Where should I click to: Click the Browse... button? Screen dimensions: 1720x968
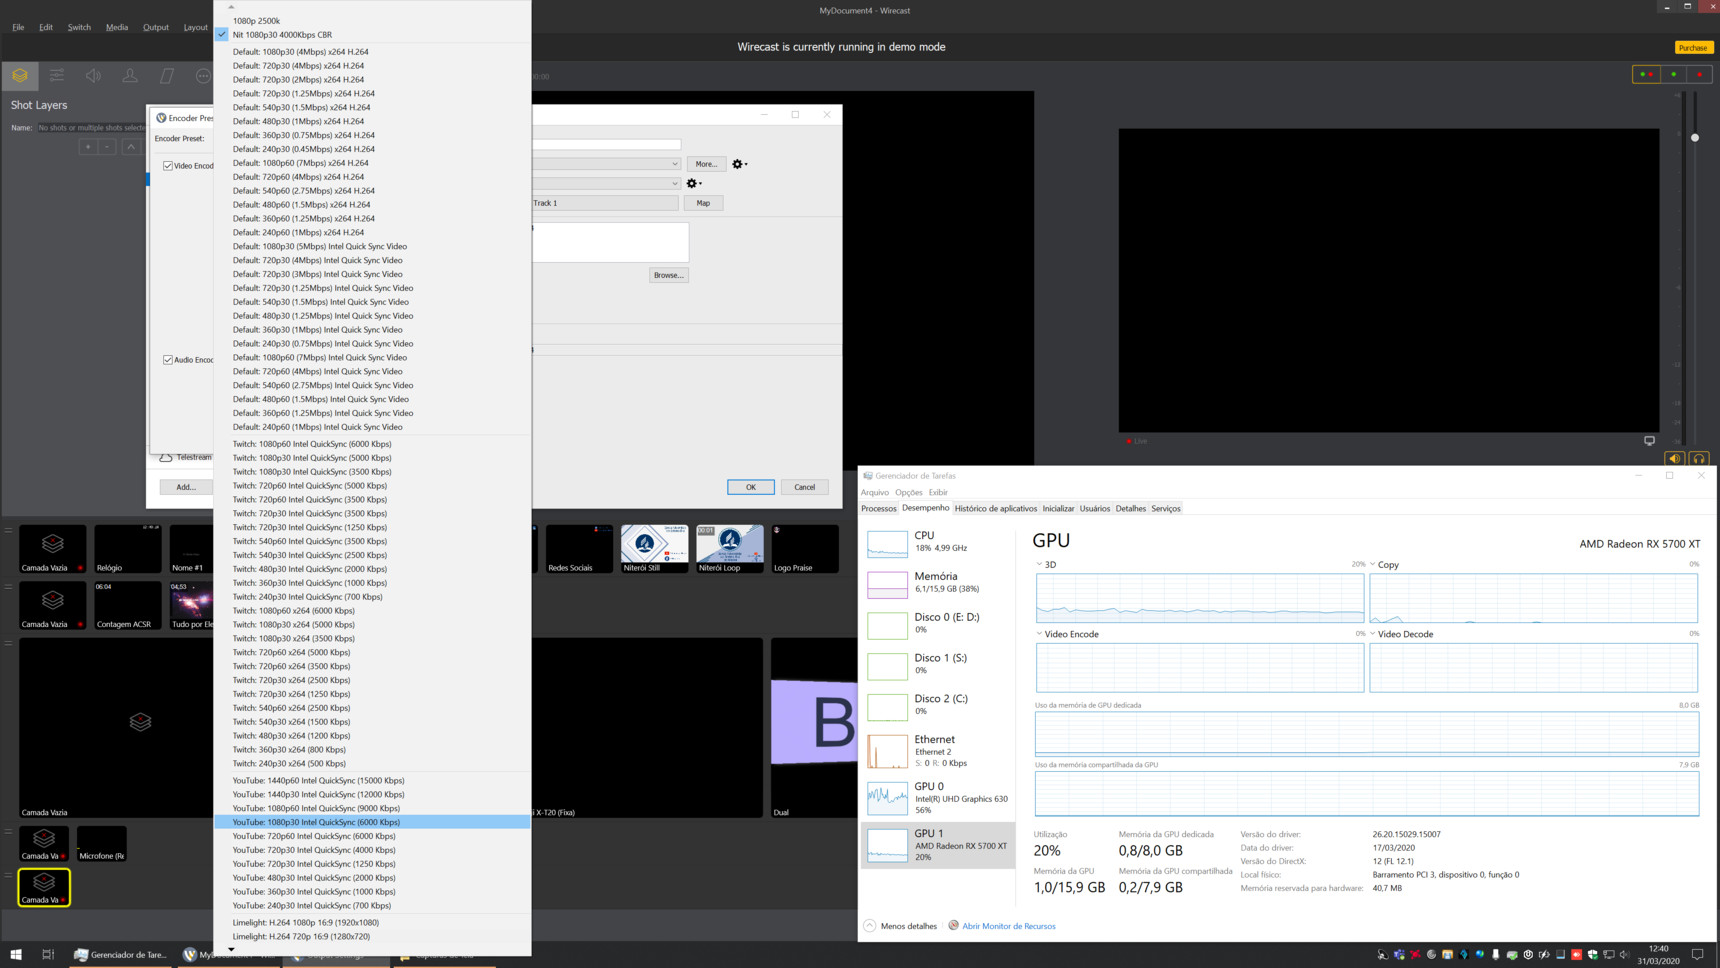pyautogui.click(x=668, y=275)
